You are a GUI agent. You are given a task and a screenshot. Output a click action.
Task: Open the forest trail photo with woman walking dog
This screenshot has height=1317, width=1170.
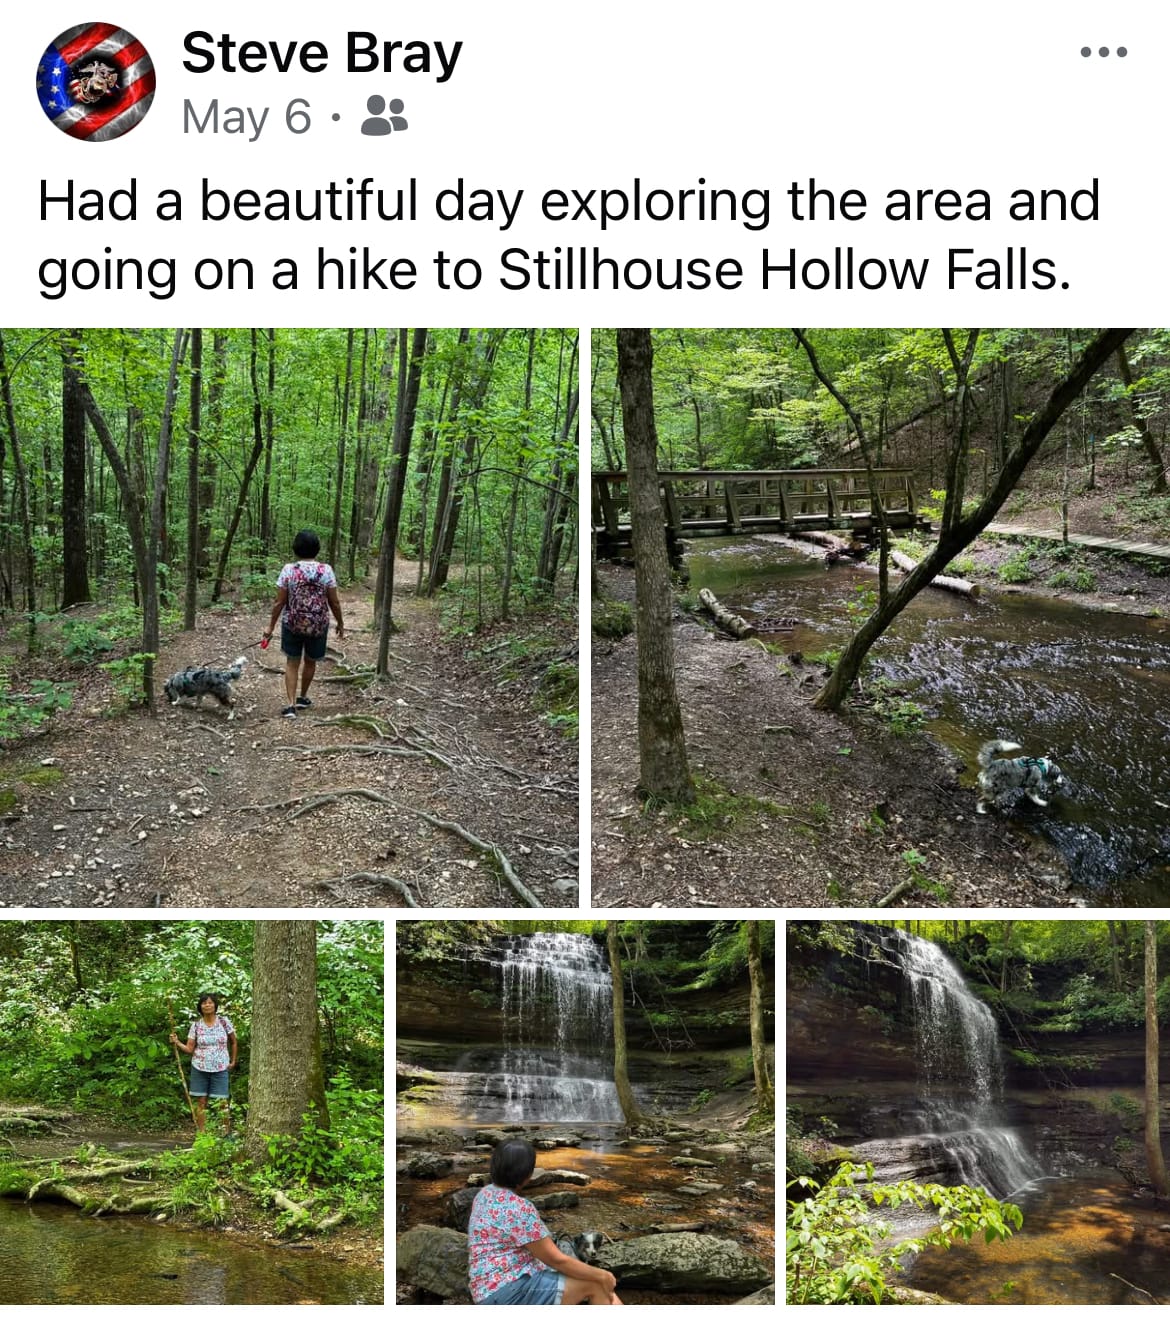pyautogui.click(x=289, y=617)
